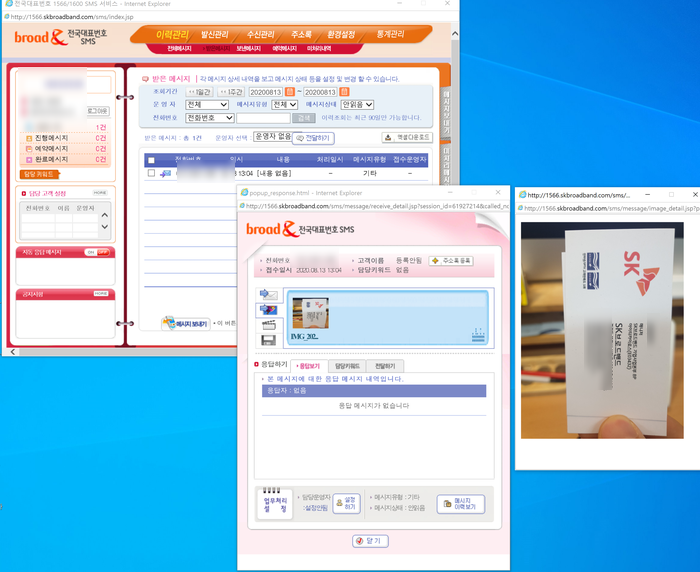This screenshot has width=700, height=572.
Task: Open the 환경설정 main menu
Action: coord(341,34)
